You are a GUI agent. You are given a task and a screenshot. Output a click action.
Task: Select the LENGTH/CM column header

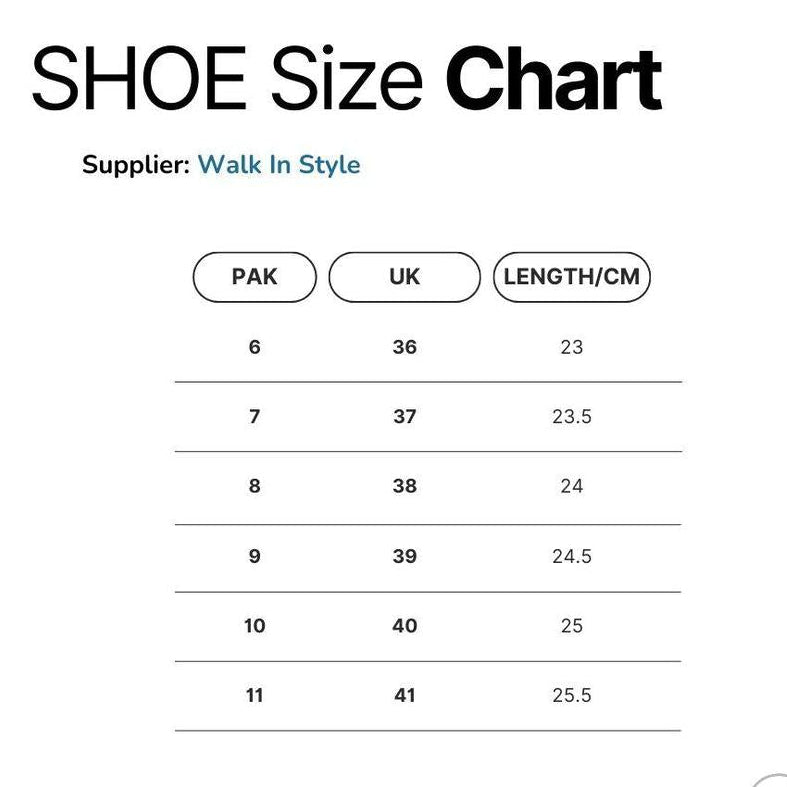571,277
